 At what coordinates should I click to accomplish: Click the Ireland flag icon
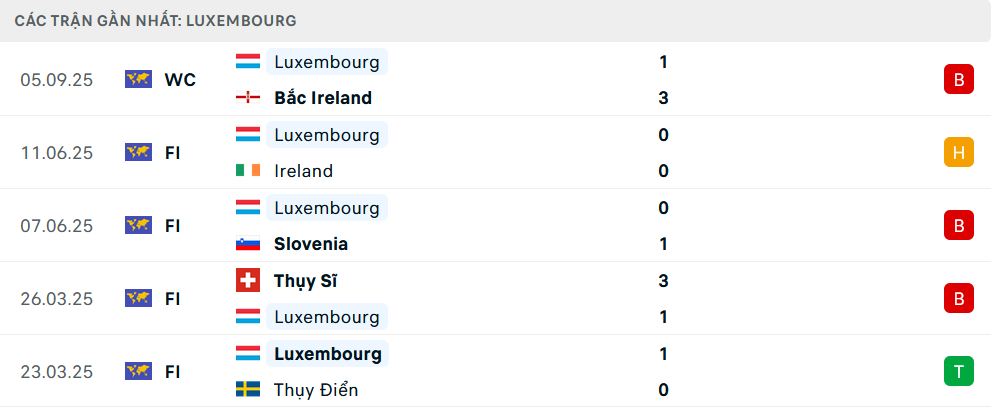(x=248, y=171)
